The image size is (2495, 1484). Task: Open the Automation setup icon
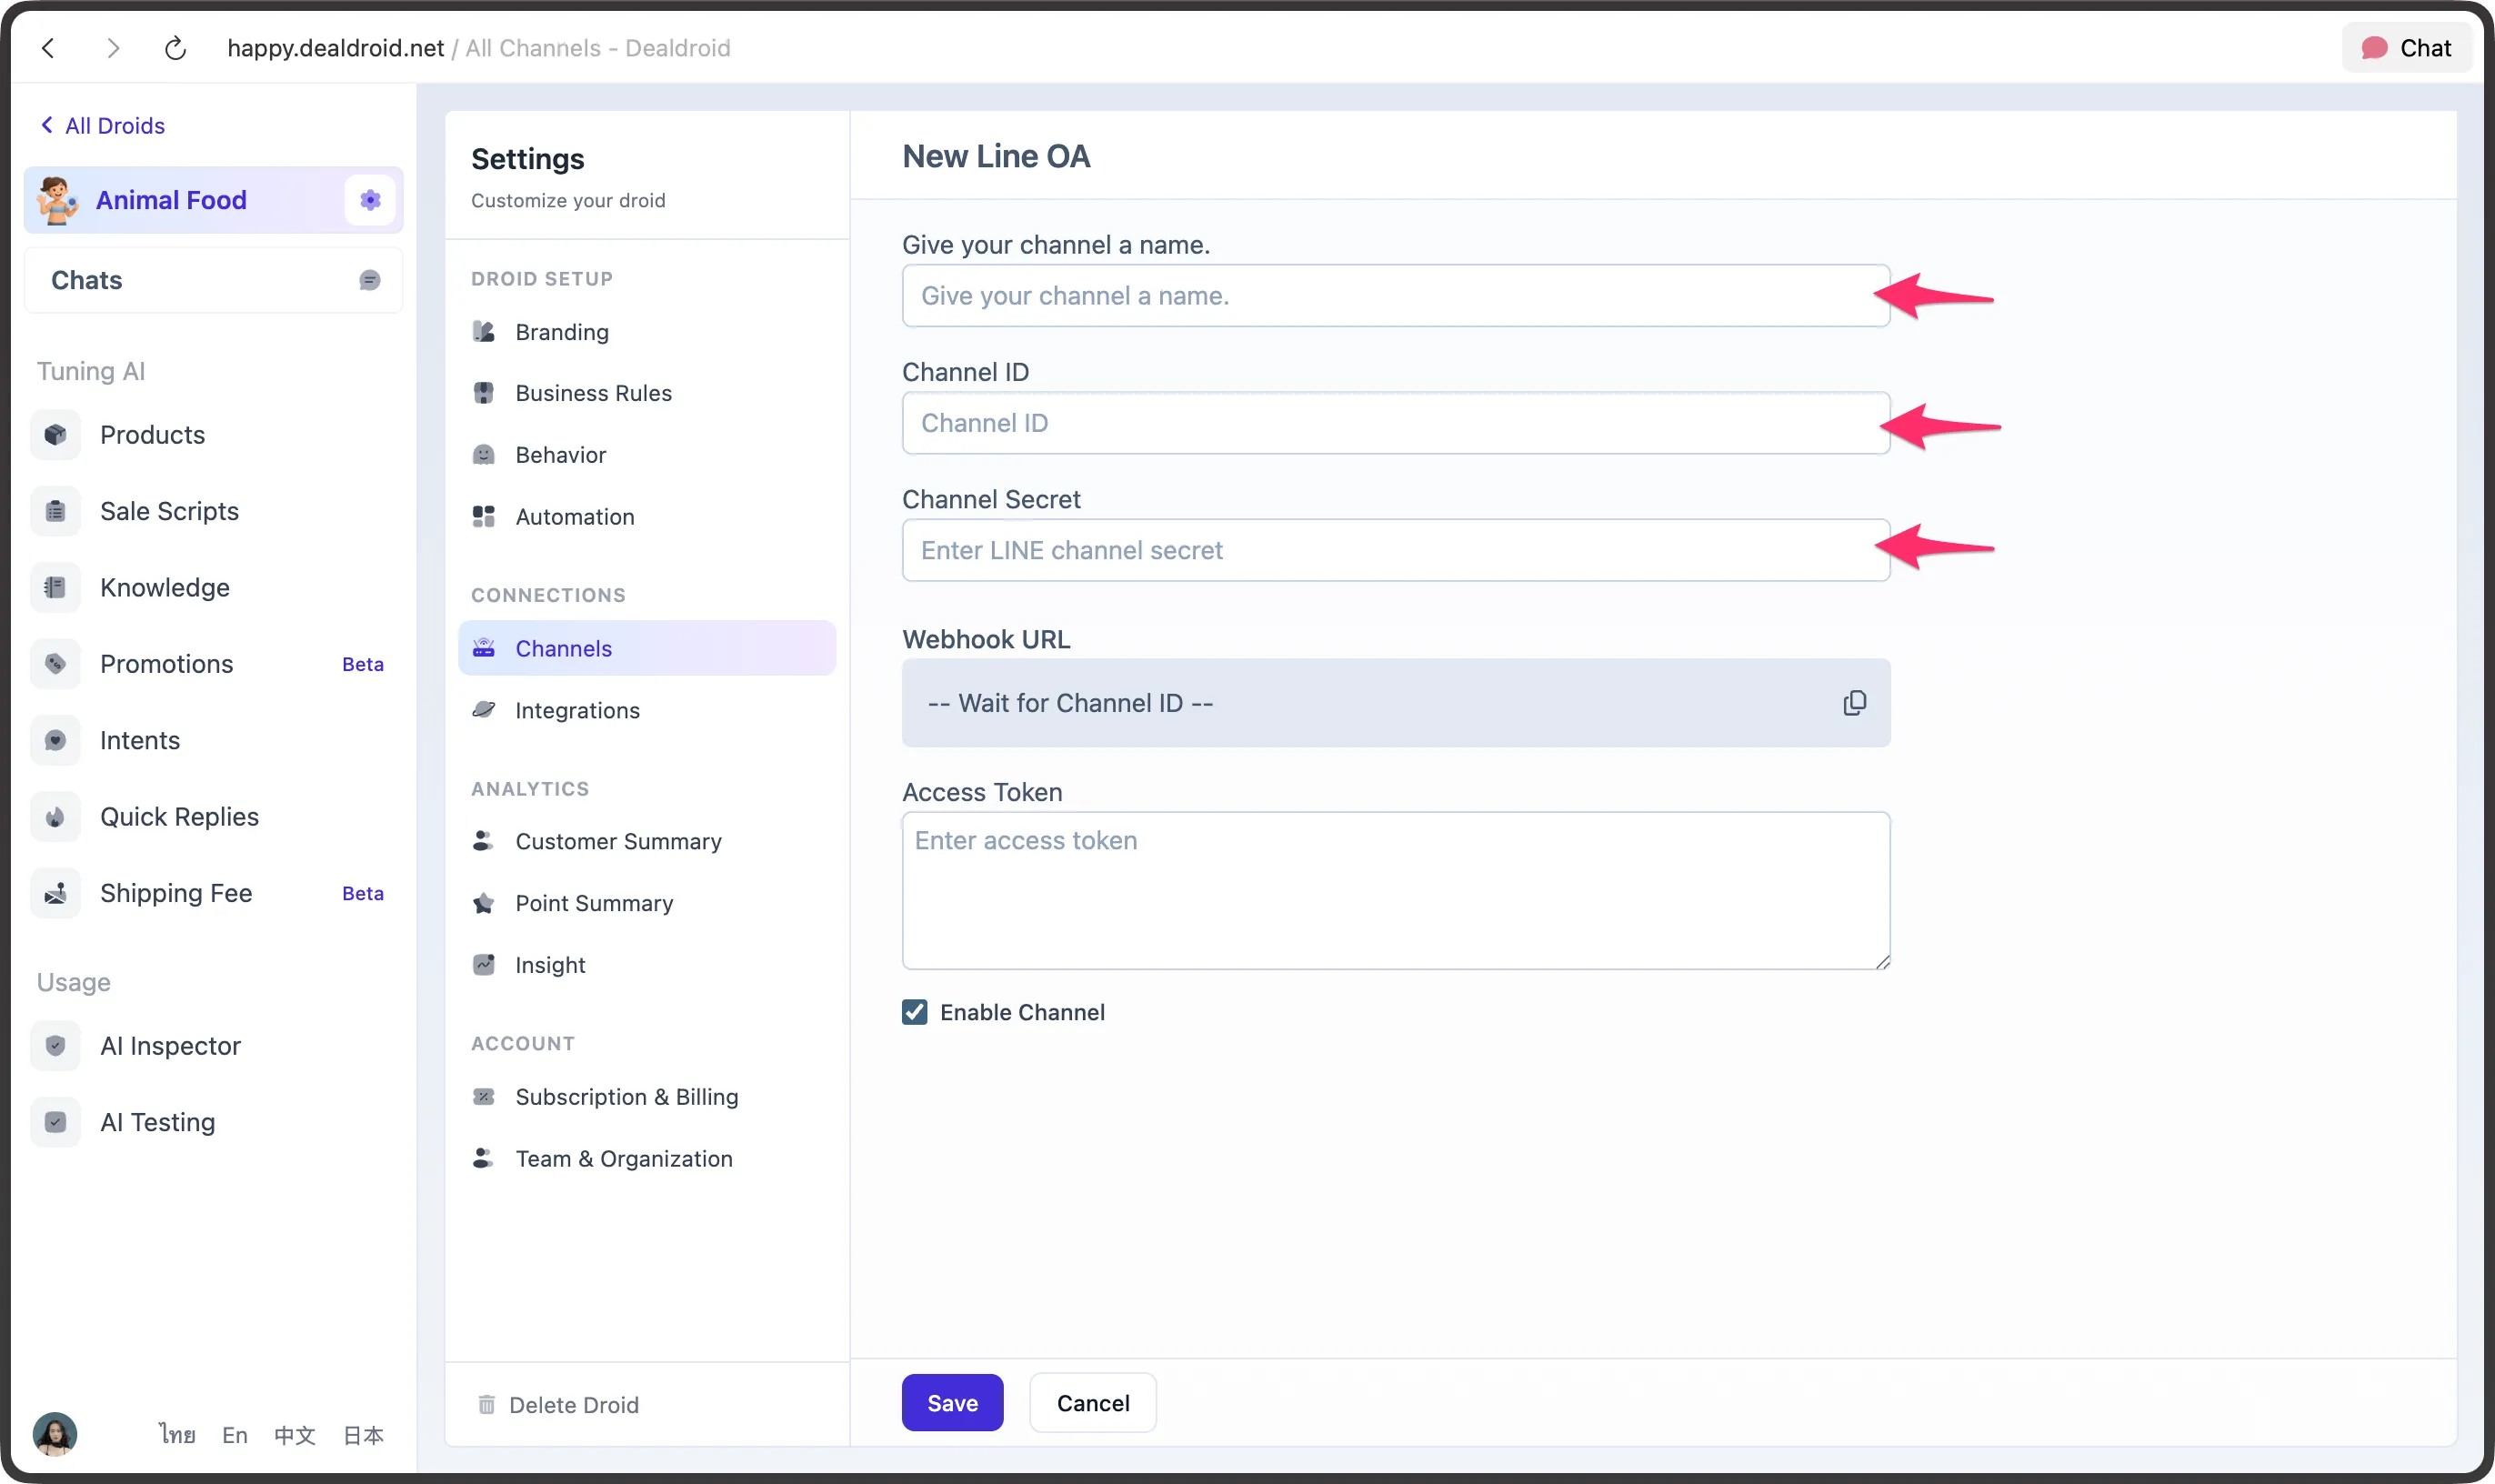tap(484, 516)
